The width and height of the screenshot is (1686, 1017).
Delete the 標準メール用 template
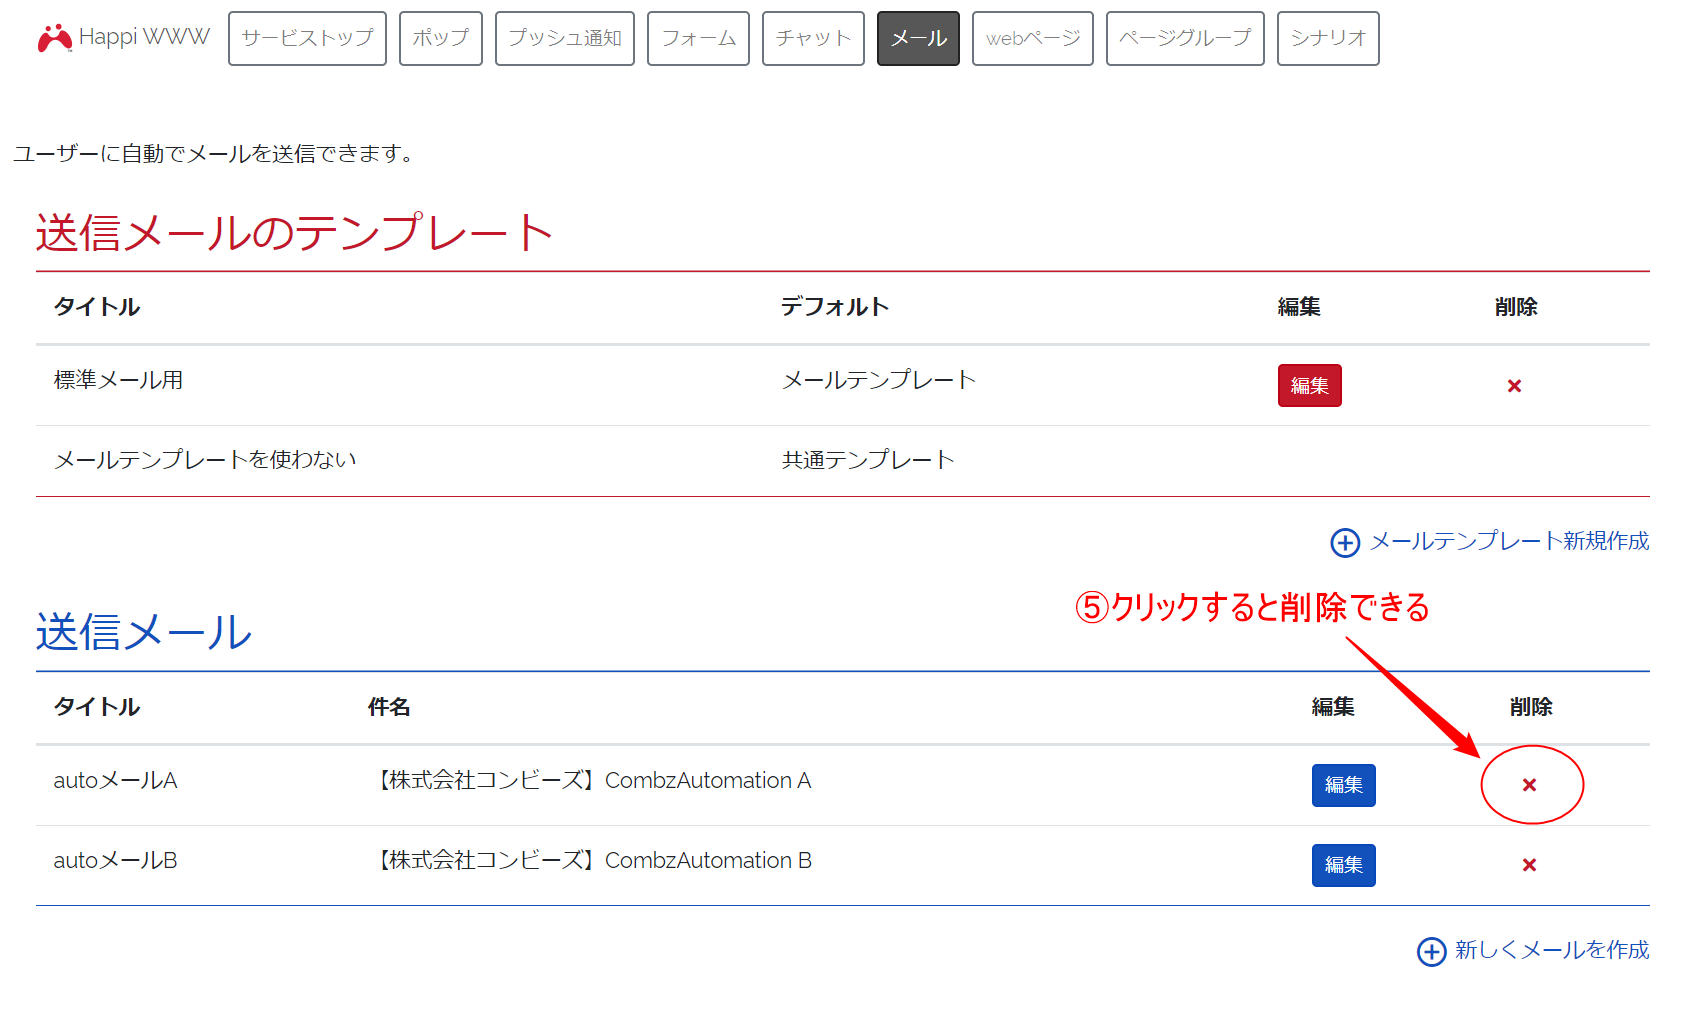tap(1514, 386)
